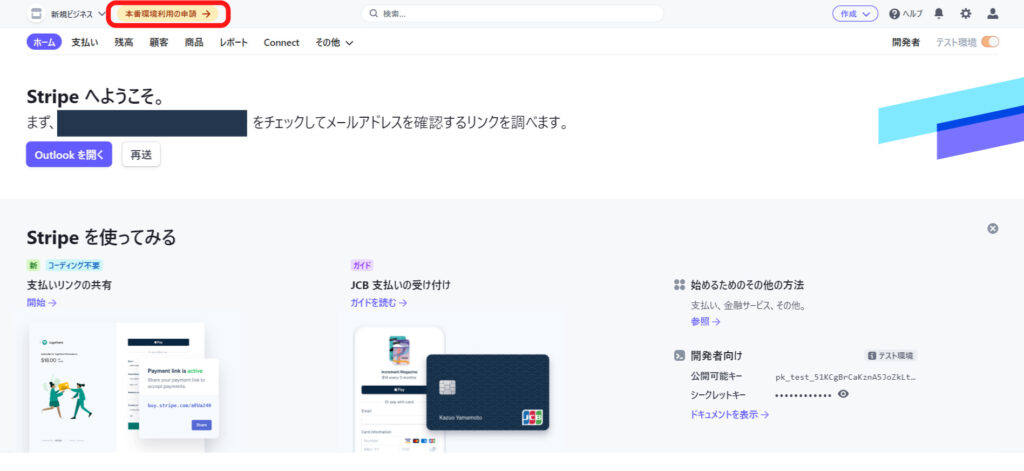Viewport: 1024px width, 471px height.
Task: Open 開発者 developer section
Action: tap(906, 42)
